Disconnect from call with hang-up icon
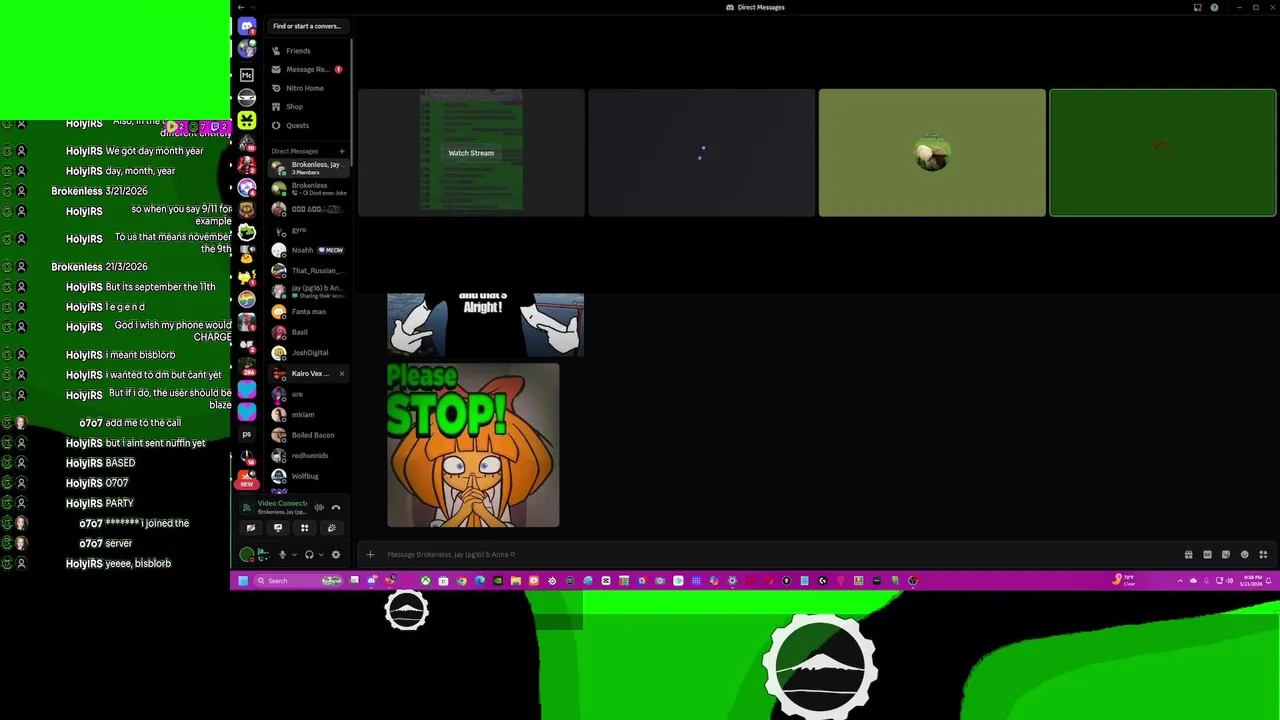1280x720 pixels. pos(336,507)
